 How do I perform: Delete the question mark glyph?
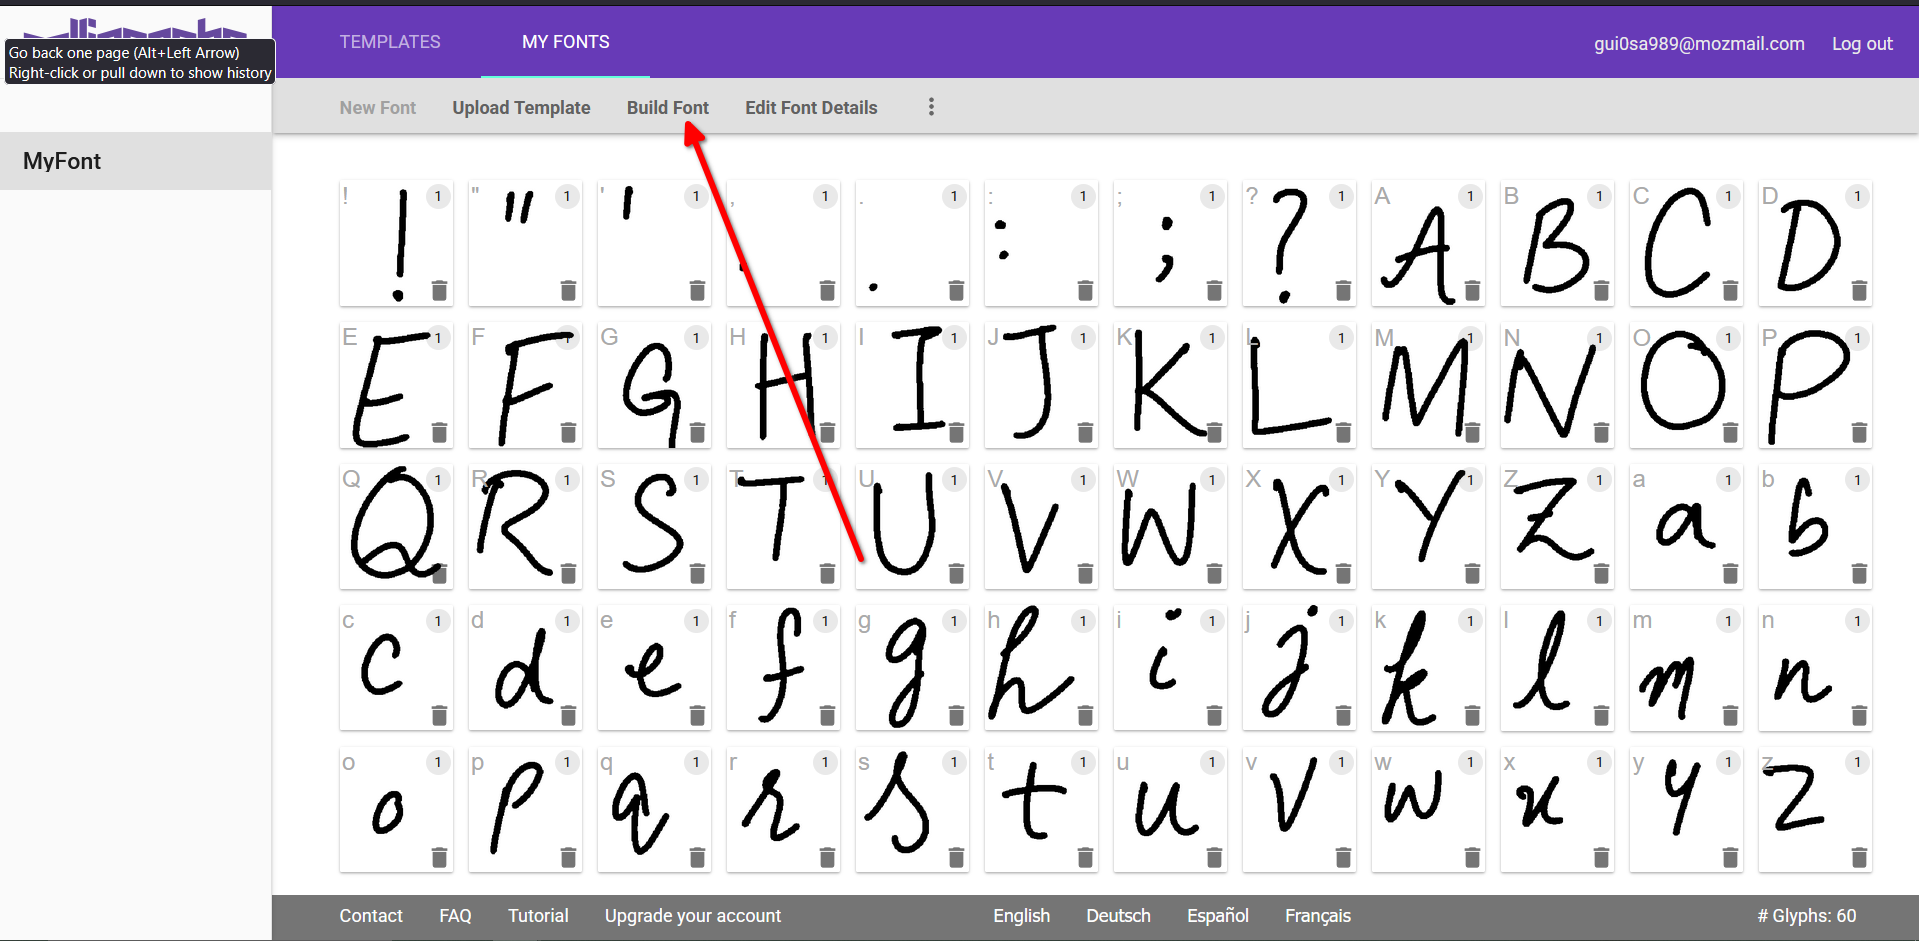point(1343,291)
